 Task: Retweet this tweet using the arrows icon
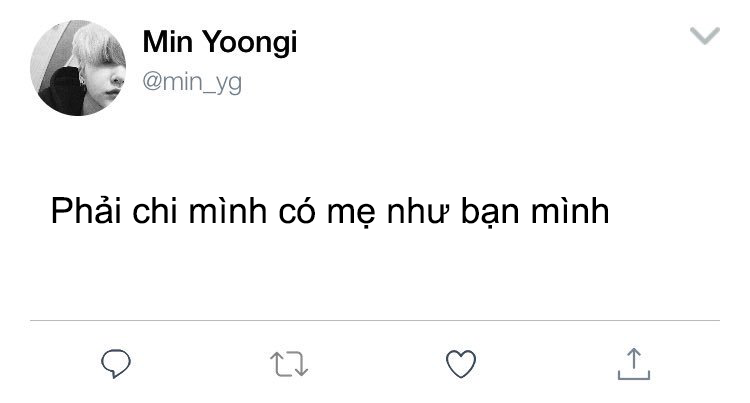[x=289, y=364]
